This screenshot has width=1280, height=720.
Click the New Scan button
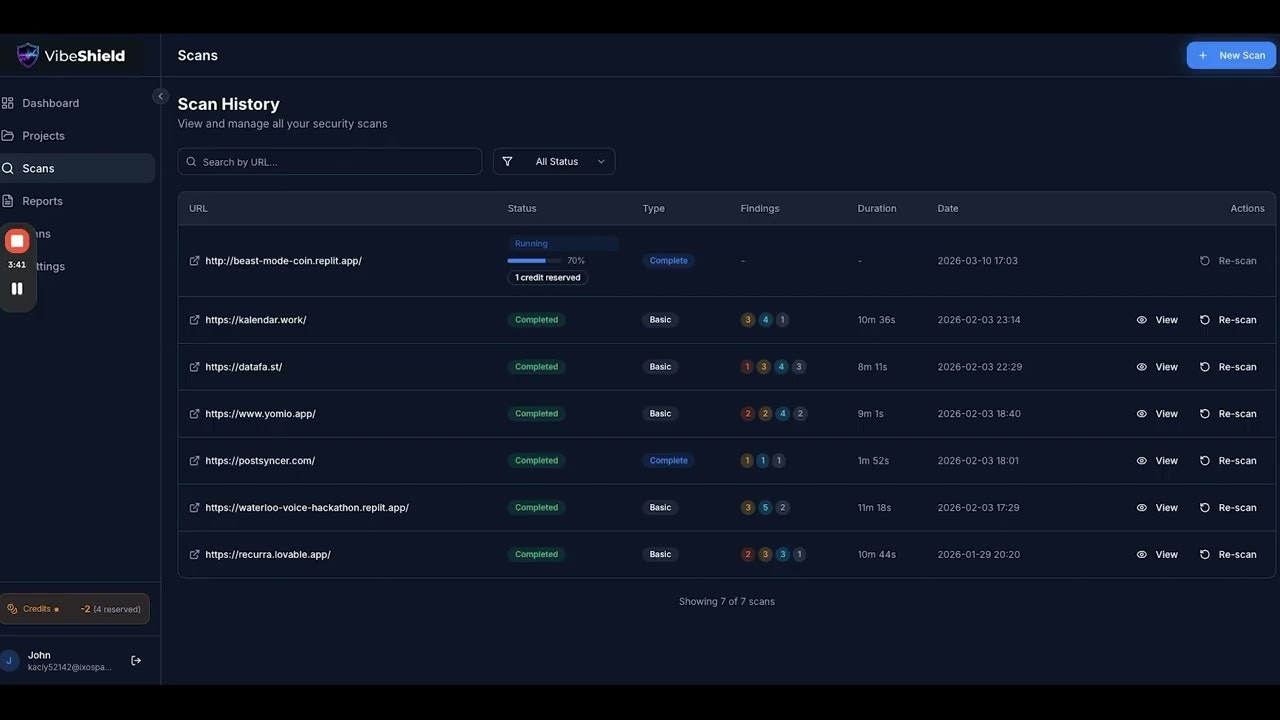1231,55
